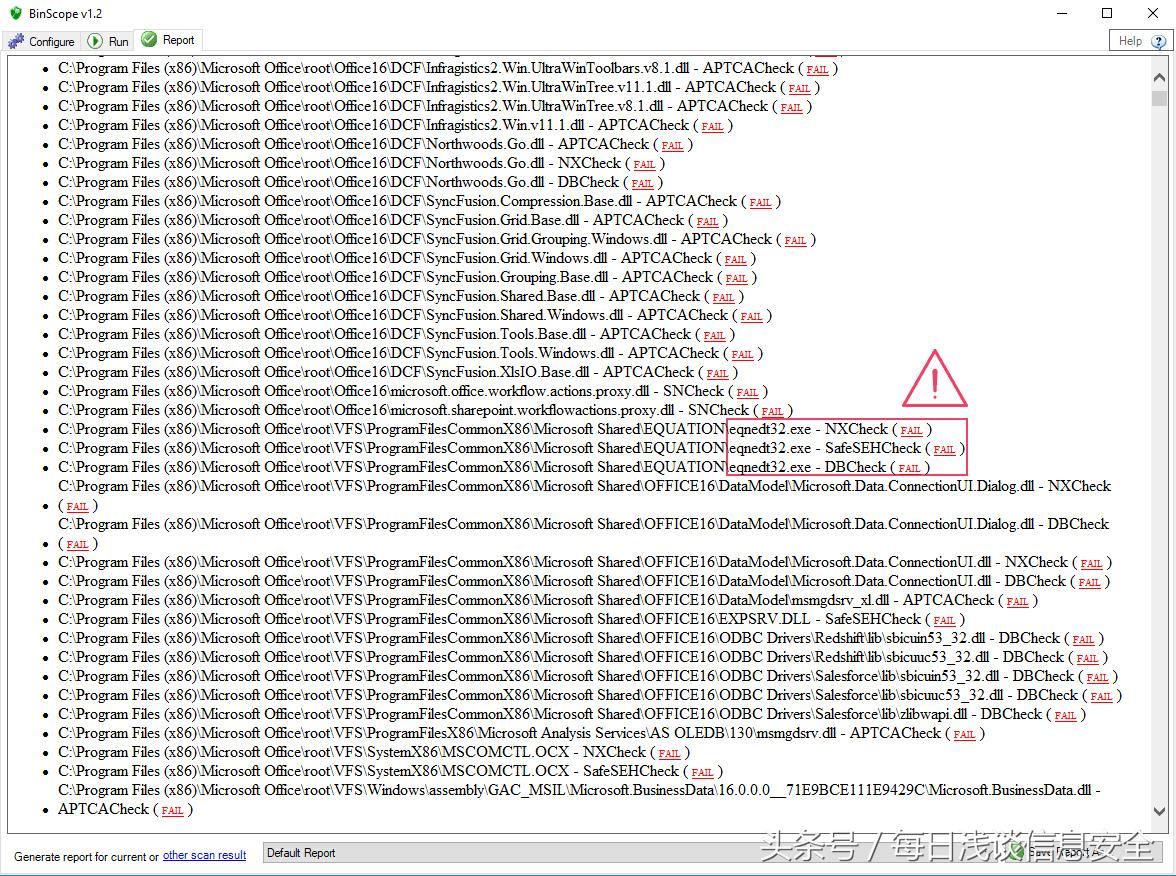
Task: Open FAIL link for SyncFusion.Tools.Windows.dll
Action: 742,355
